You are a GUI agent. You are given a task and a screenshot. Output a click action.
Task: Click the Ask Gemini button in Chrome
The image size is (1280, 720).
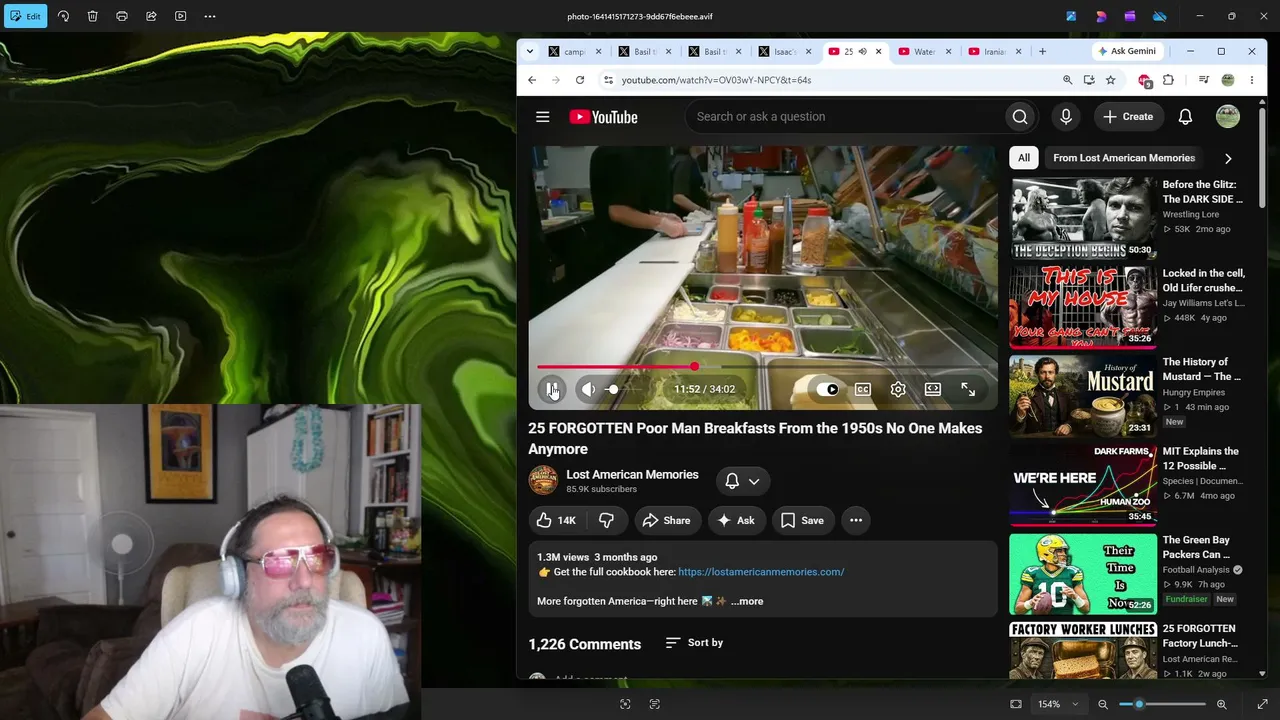[x=1127, y=51]
